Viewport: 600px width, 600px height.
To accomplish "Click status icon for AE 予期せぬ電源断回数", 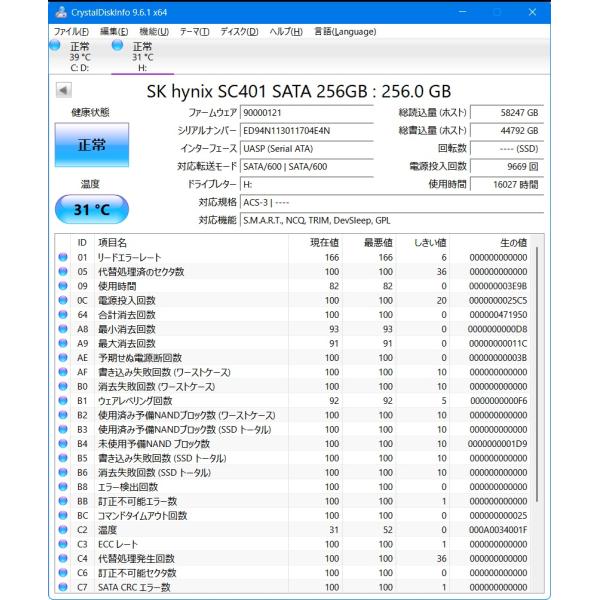I will tap(63, 358).
